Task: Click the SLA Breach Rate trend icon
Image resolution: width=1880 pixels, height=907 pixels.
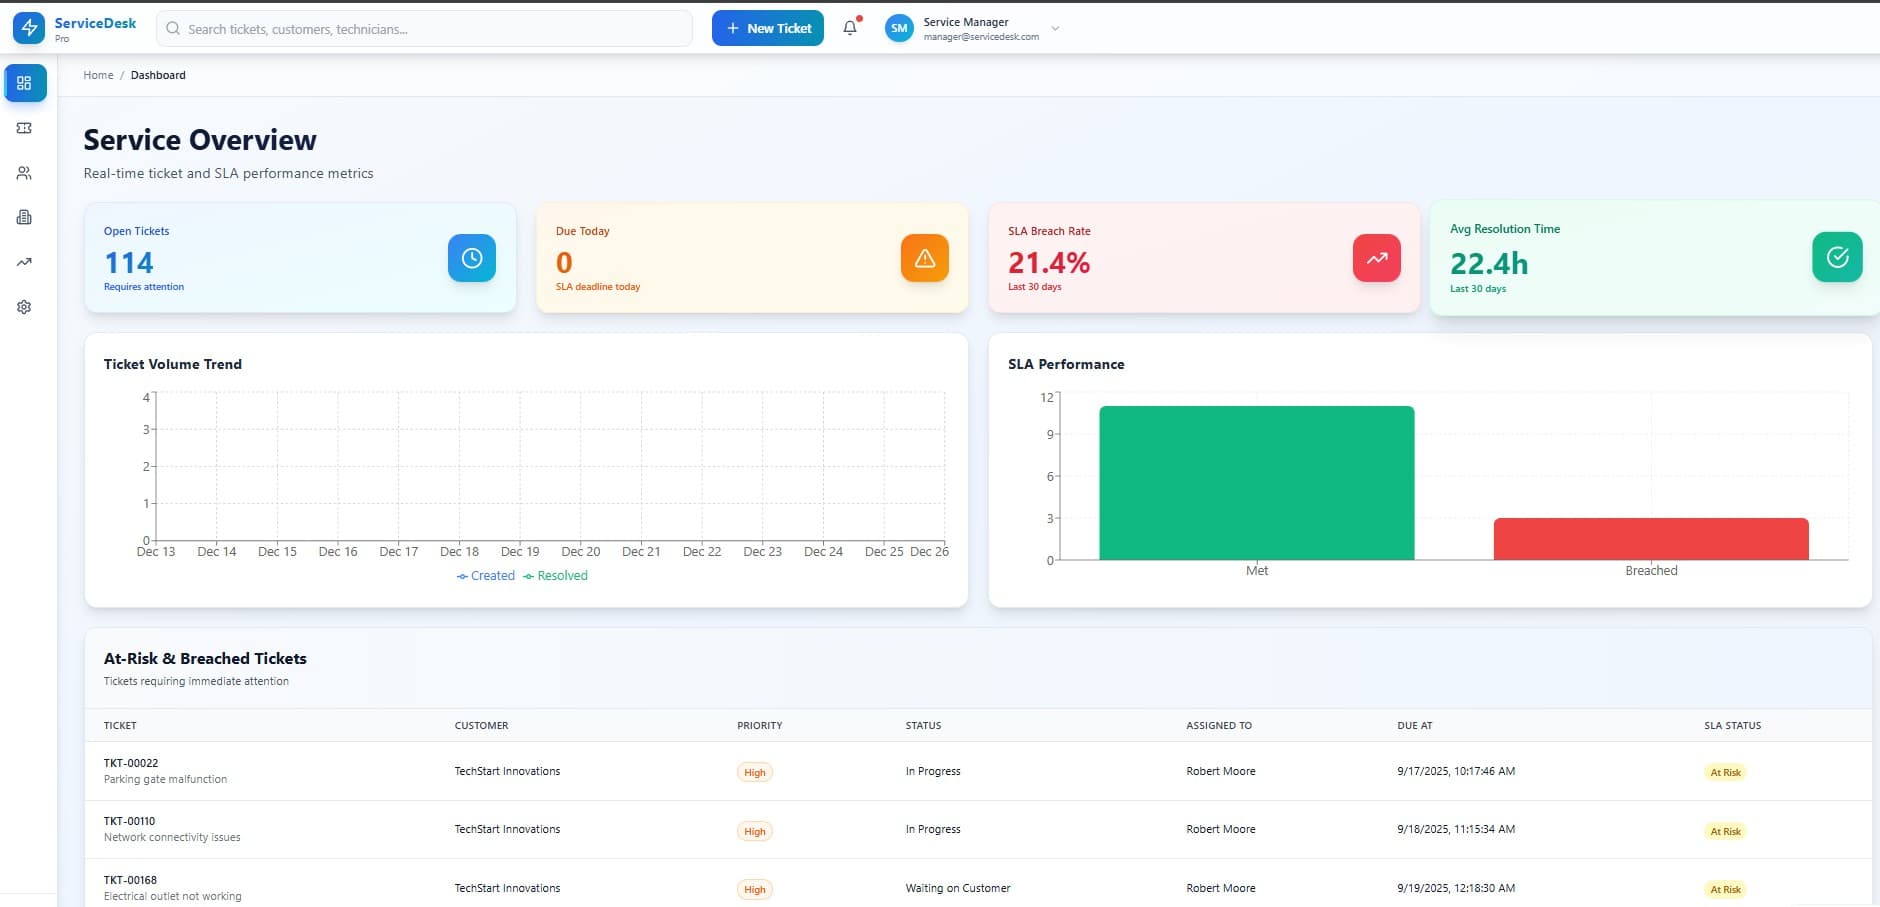Action: 1376,258
